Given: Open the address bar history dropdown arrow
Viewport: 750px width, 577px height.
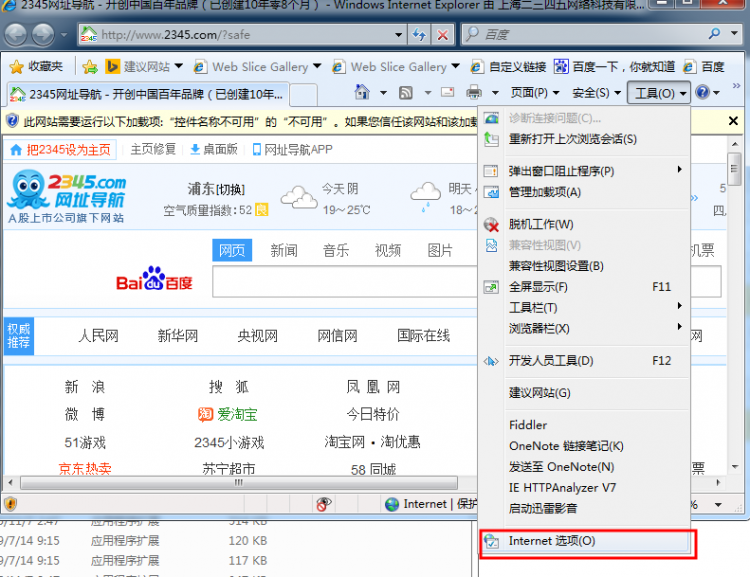Looking at the screenshot, I should [x=398, y=34].
